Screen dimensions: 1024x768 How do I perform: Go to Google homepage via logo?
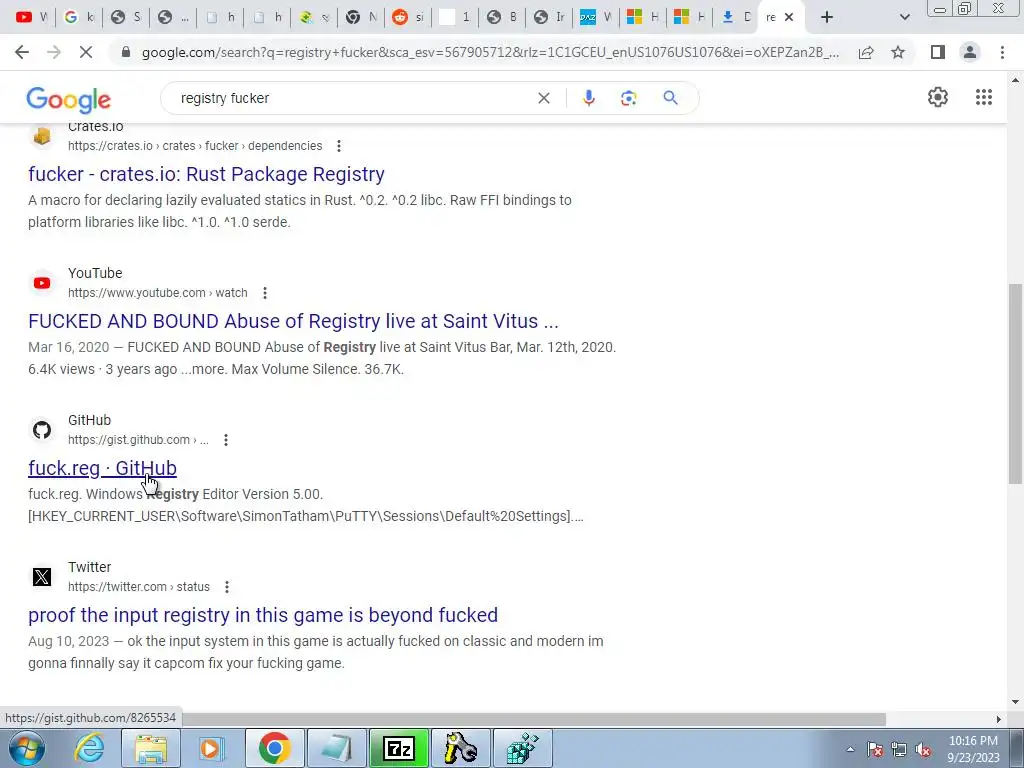click(x=69, y=99)
